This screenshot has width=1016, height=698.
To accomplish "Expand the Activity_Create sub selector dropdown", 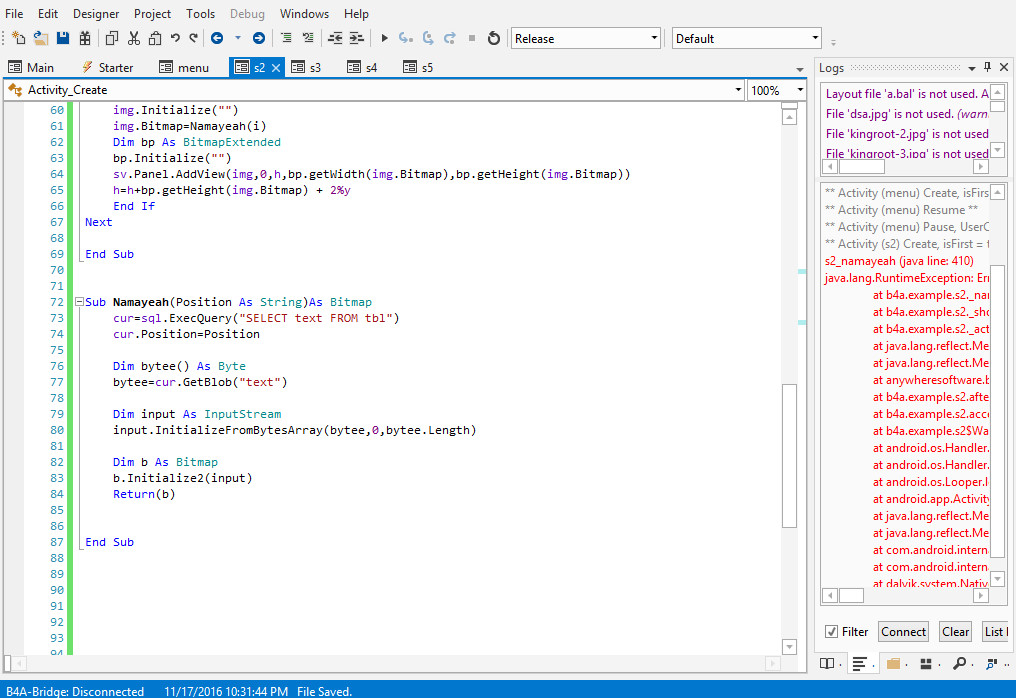I will point(737,90).
